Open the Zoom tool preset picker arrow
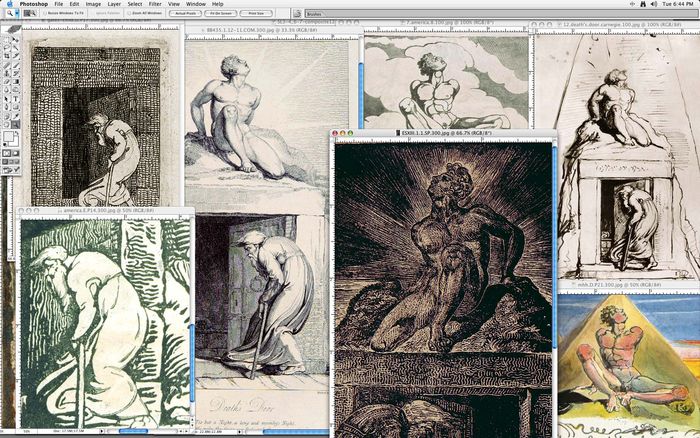This screenshot has width=700, height=438. [17, 13]
